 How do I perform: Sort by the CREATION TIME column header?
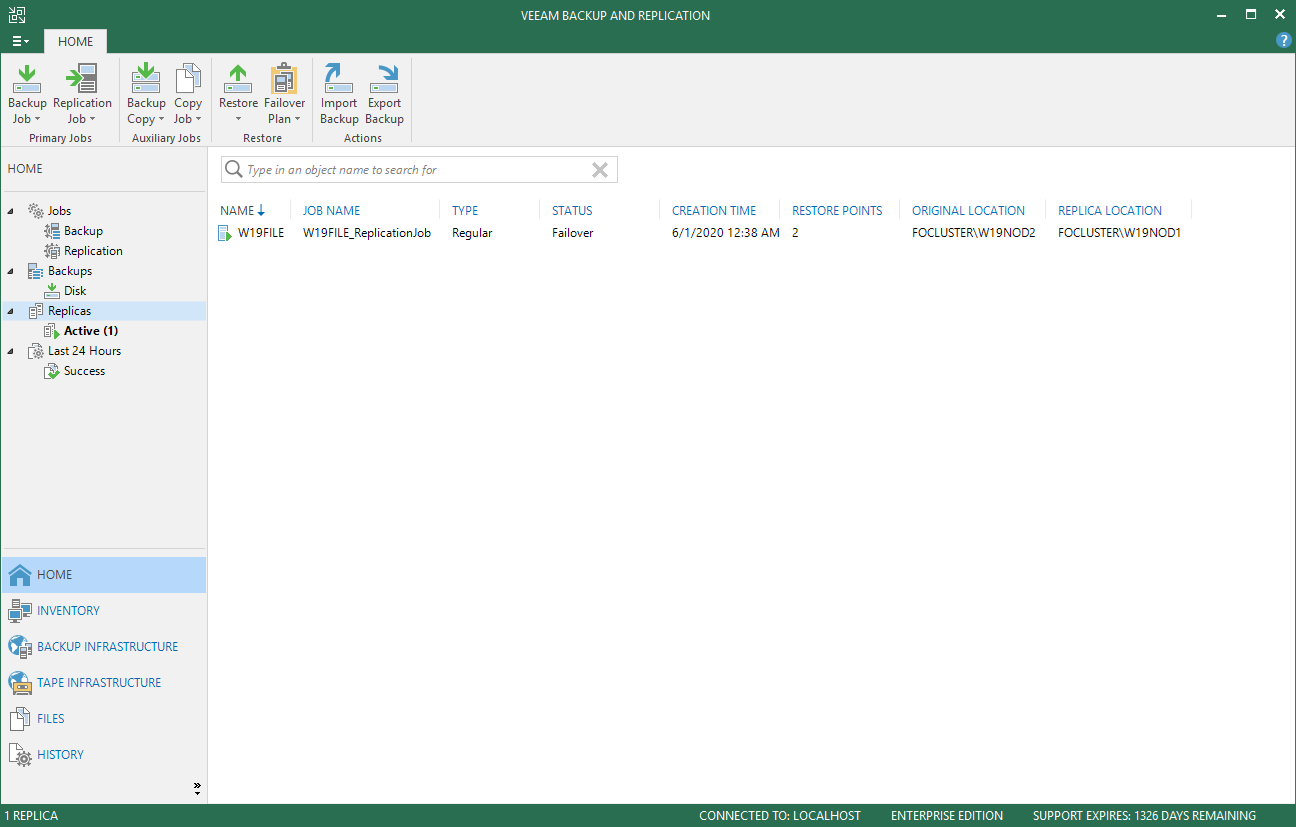(714, 211)
